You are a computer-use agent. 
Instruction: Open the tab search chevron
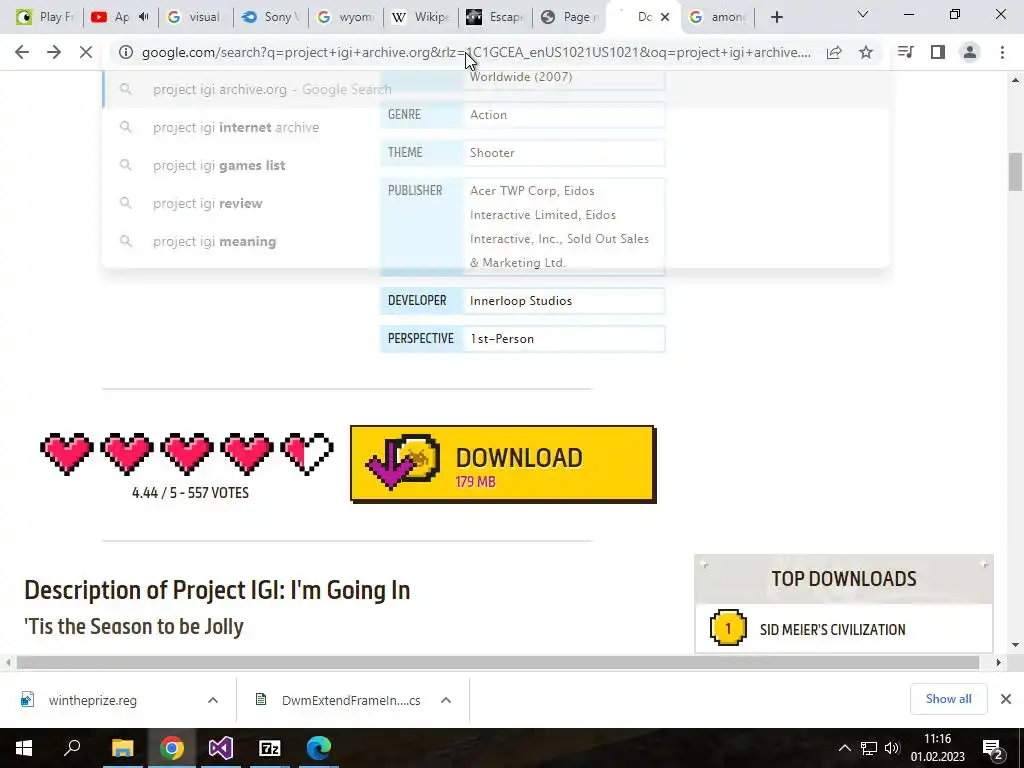tap(863, 14)
